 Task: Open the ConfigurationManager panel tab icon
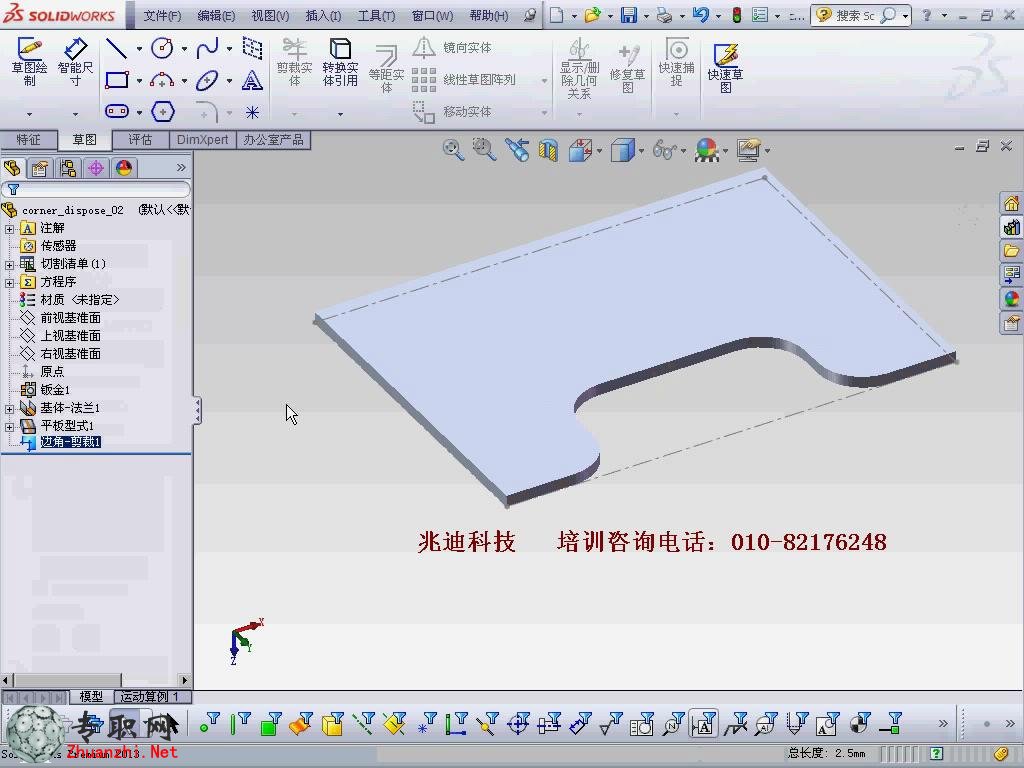point(67,168)
